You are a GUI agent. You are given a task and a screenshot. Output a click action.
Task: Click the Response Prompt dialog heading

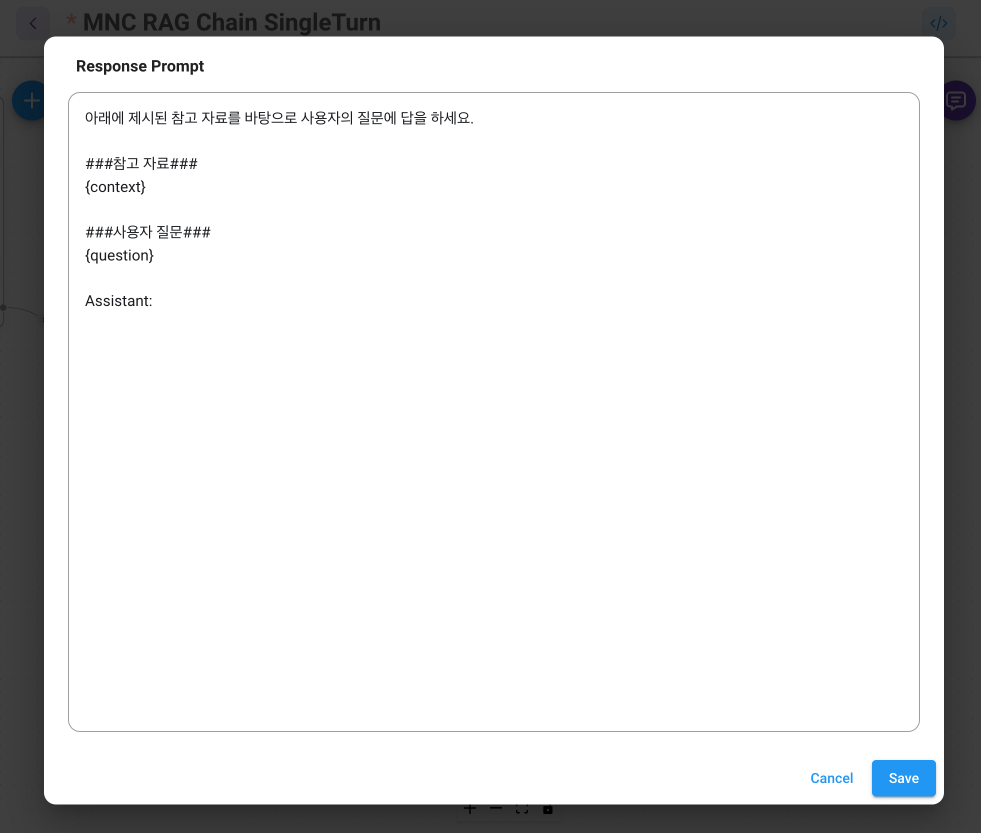(x=140, y=66)
